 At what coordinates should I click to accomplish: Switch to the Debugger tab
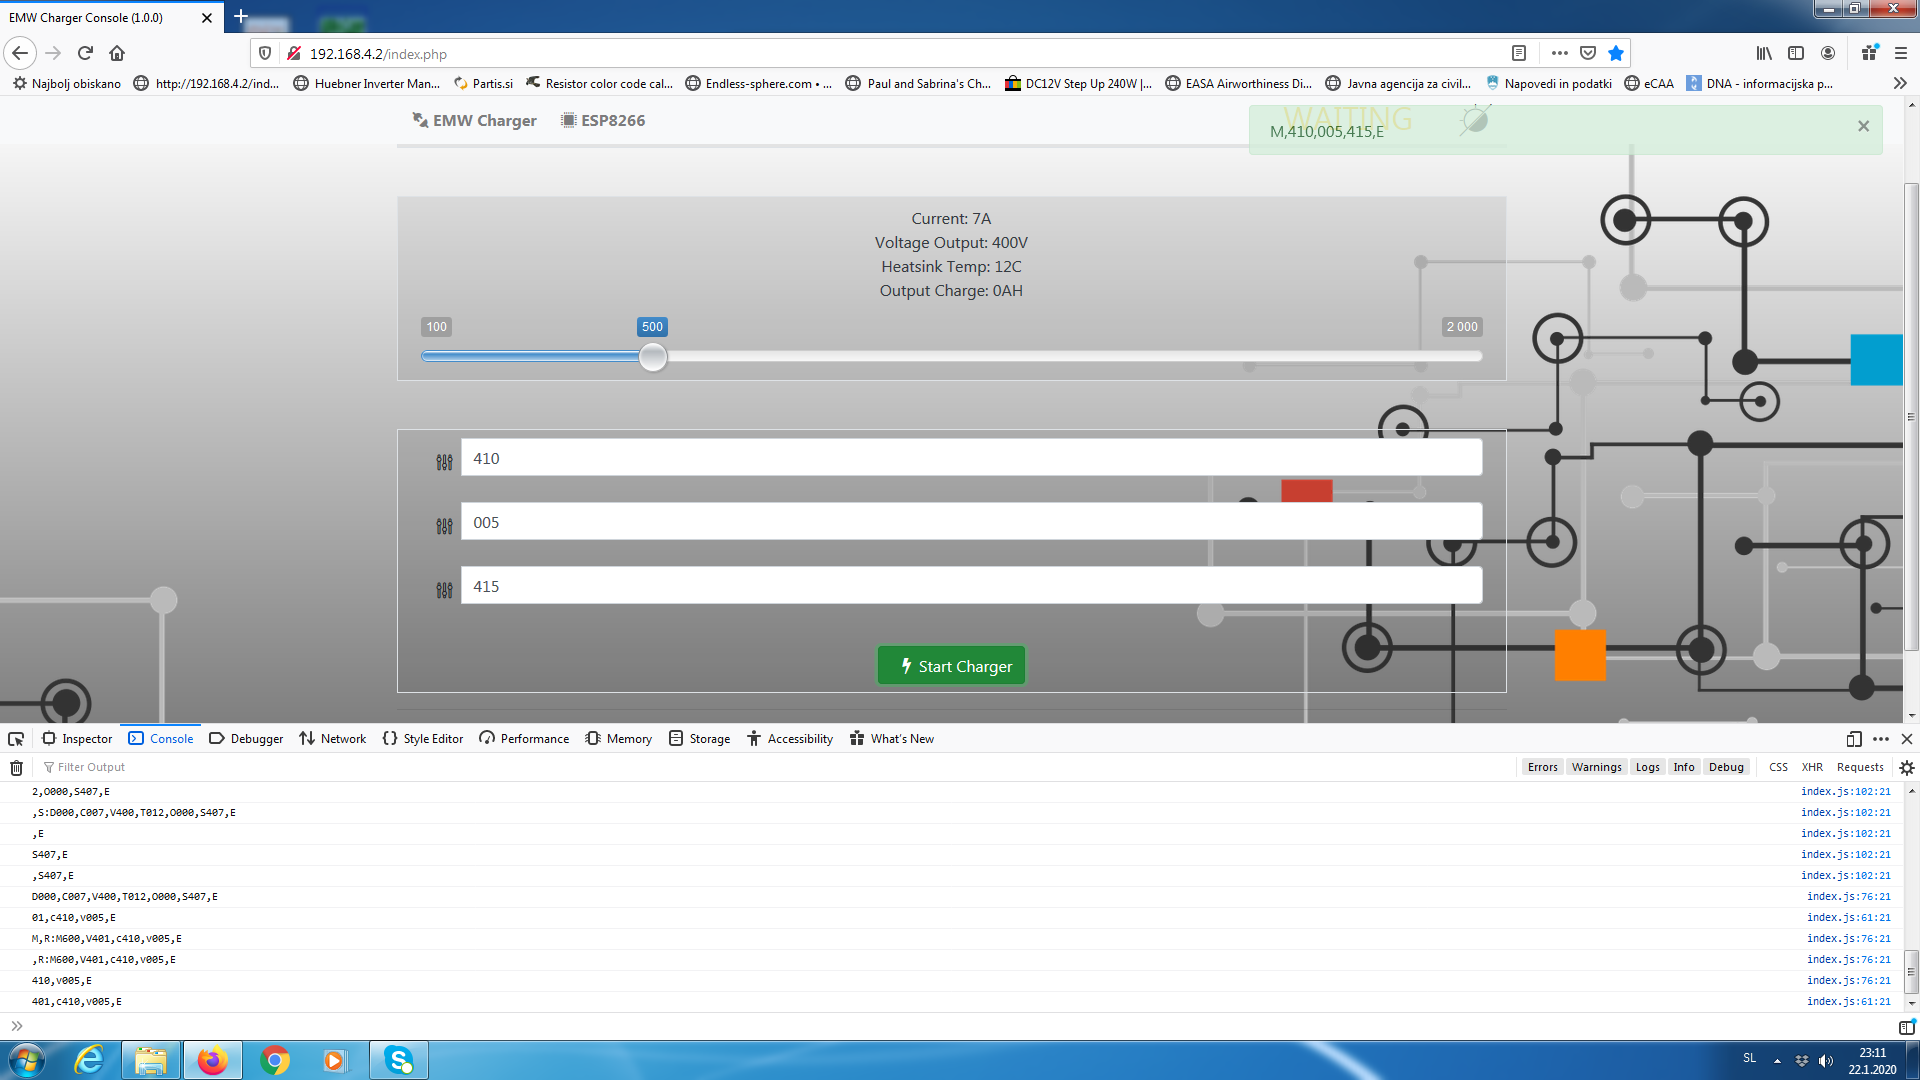point(246,739)
